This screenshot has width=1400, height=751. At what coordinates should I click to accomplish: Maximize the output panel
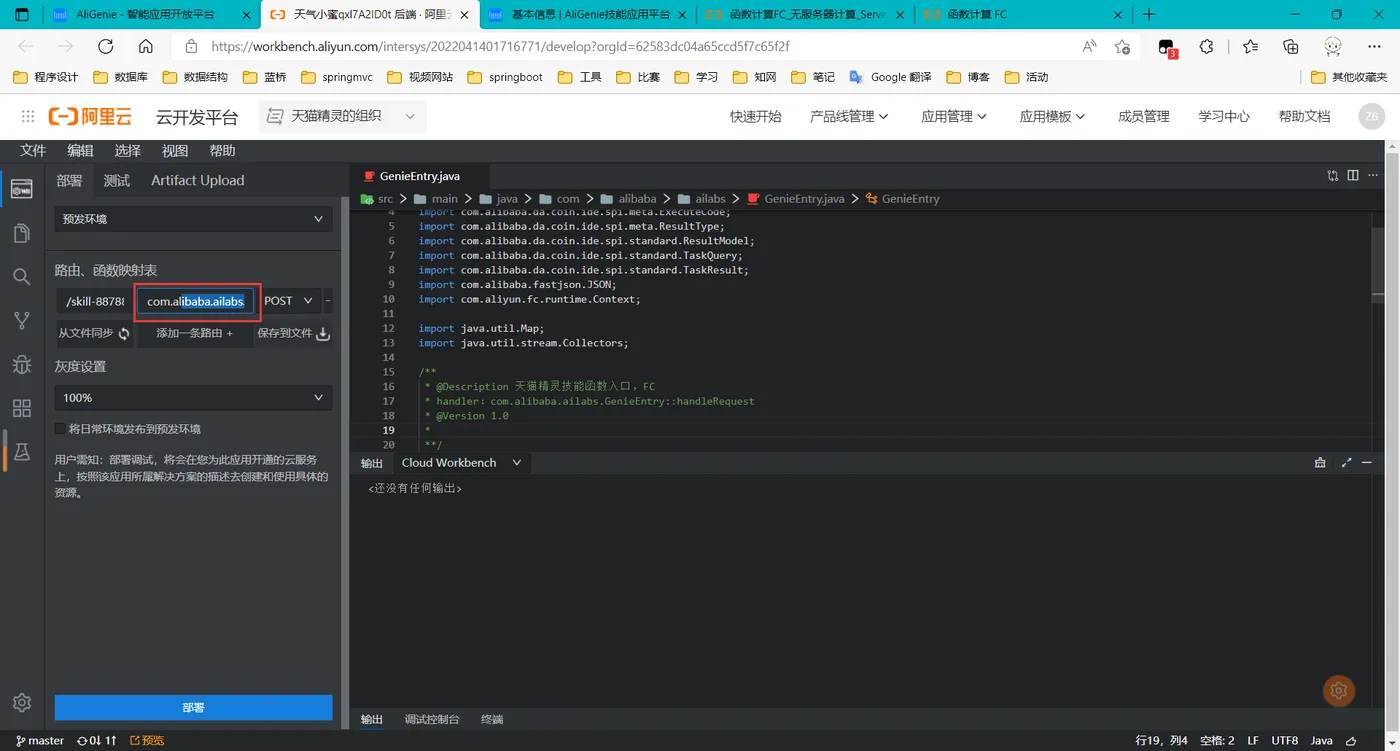pos(1346,463)
